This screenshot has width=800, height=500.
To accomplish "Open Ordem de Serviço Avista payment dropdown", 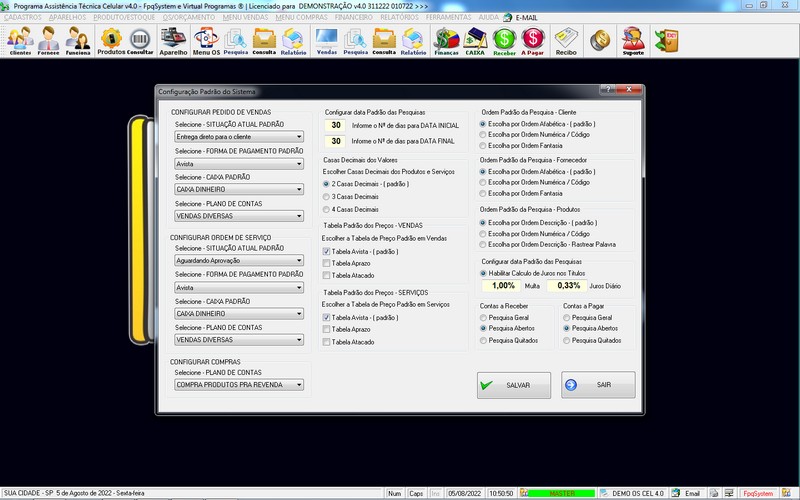I will (239, 288).
